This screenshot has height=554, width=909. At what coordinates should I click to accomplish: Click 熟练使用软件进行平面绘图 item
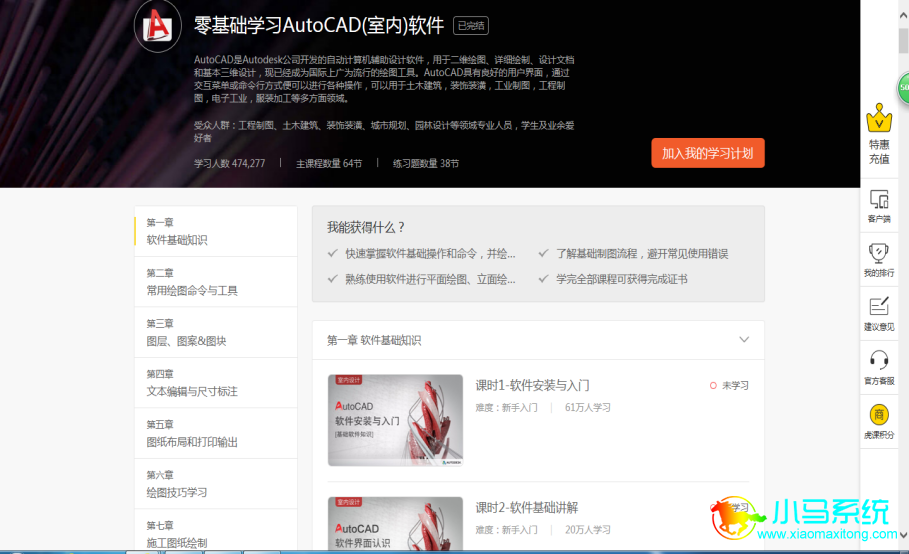[x=430, y=279]
